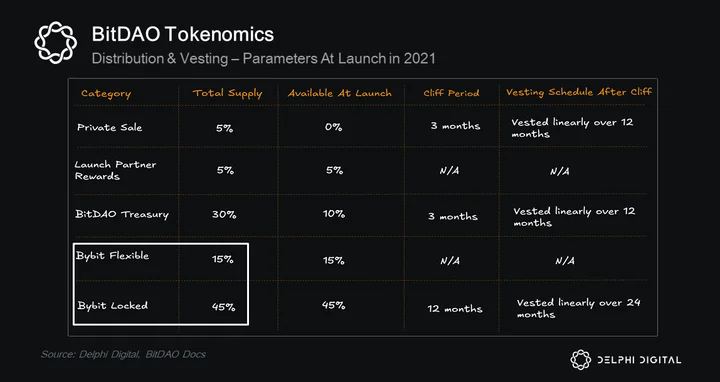Click the Private Sale row label

(110, 128)
